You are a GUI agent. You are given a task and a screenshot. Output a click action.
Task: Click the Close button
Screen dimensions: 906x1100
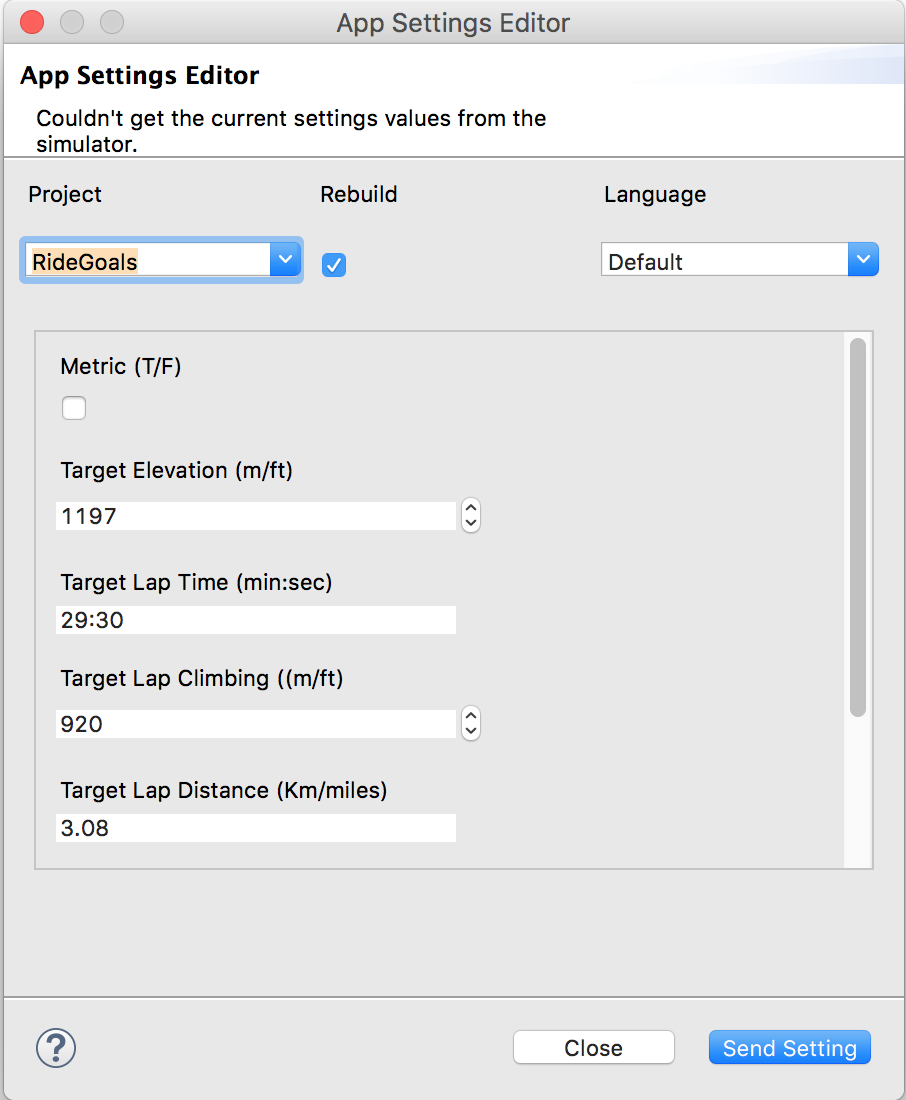click(594, 1047)
